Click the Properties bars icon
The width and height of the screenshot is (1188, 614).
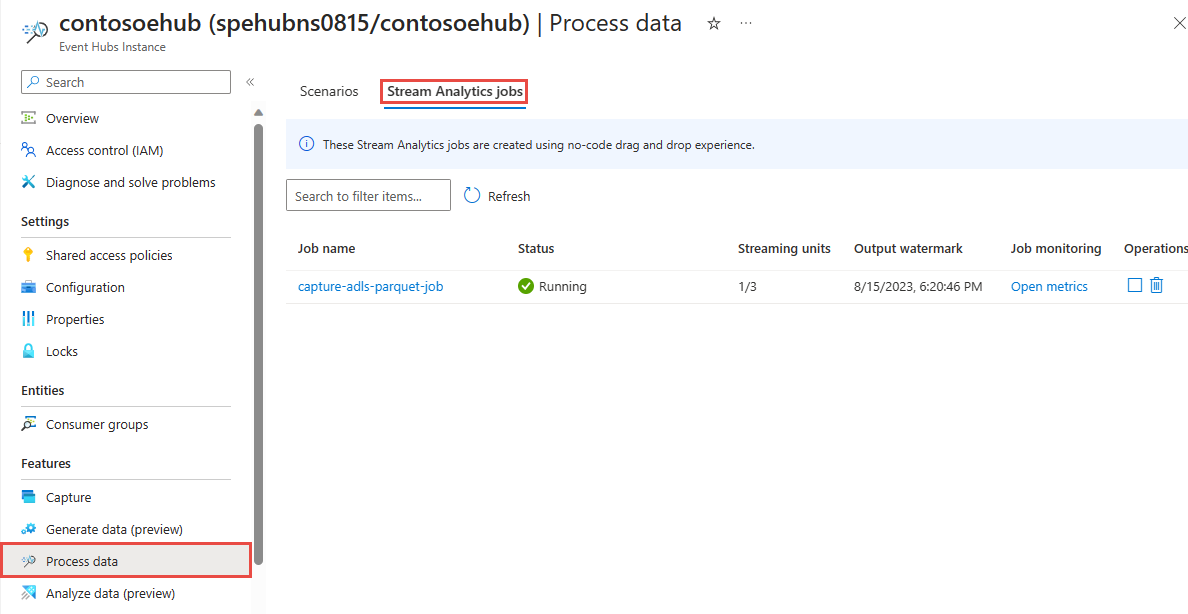pyautogui.click(x=29, y=319)
